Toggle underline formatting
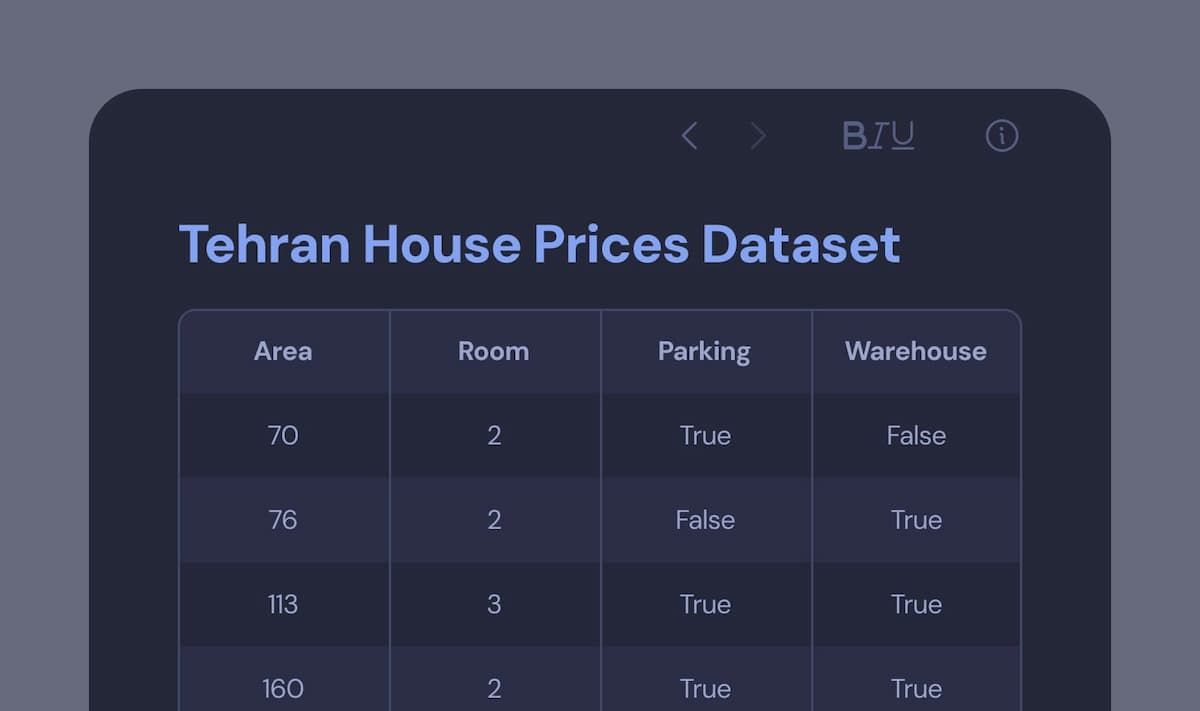 coord(902,136)
